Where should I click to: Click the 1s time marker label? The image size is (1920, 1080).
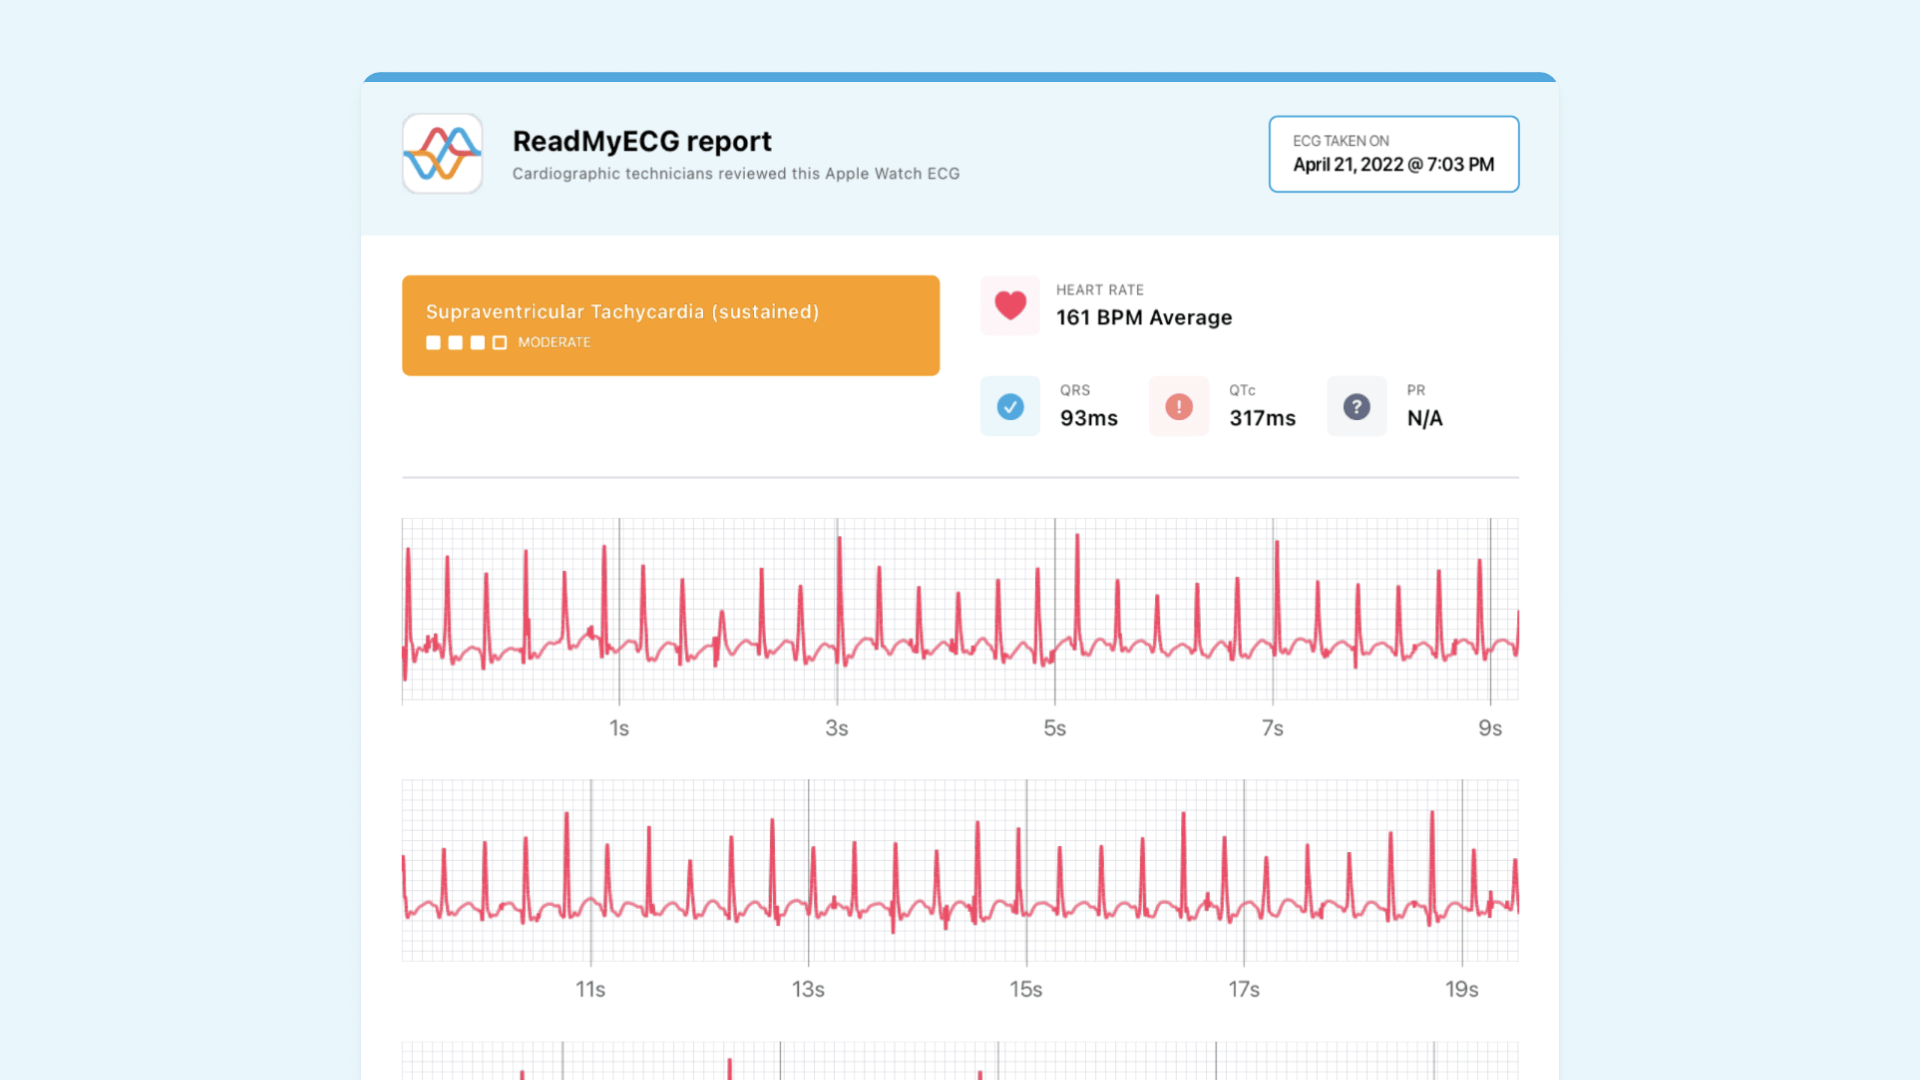point(619,728)
